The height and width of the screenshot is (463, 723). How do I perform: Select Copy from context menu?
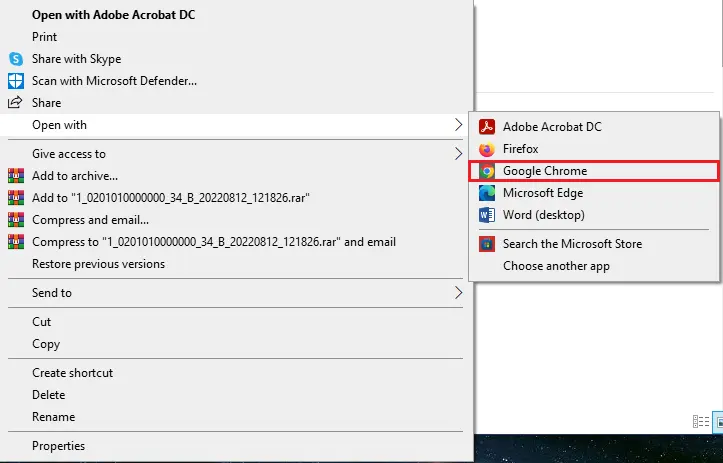235,344
